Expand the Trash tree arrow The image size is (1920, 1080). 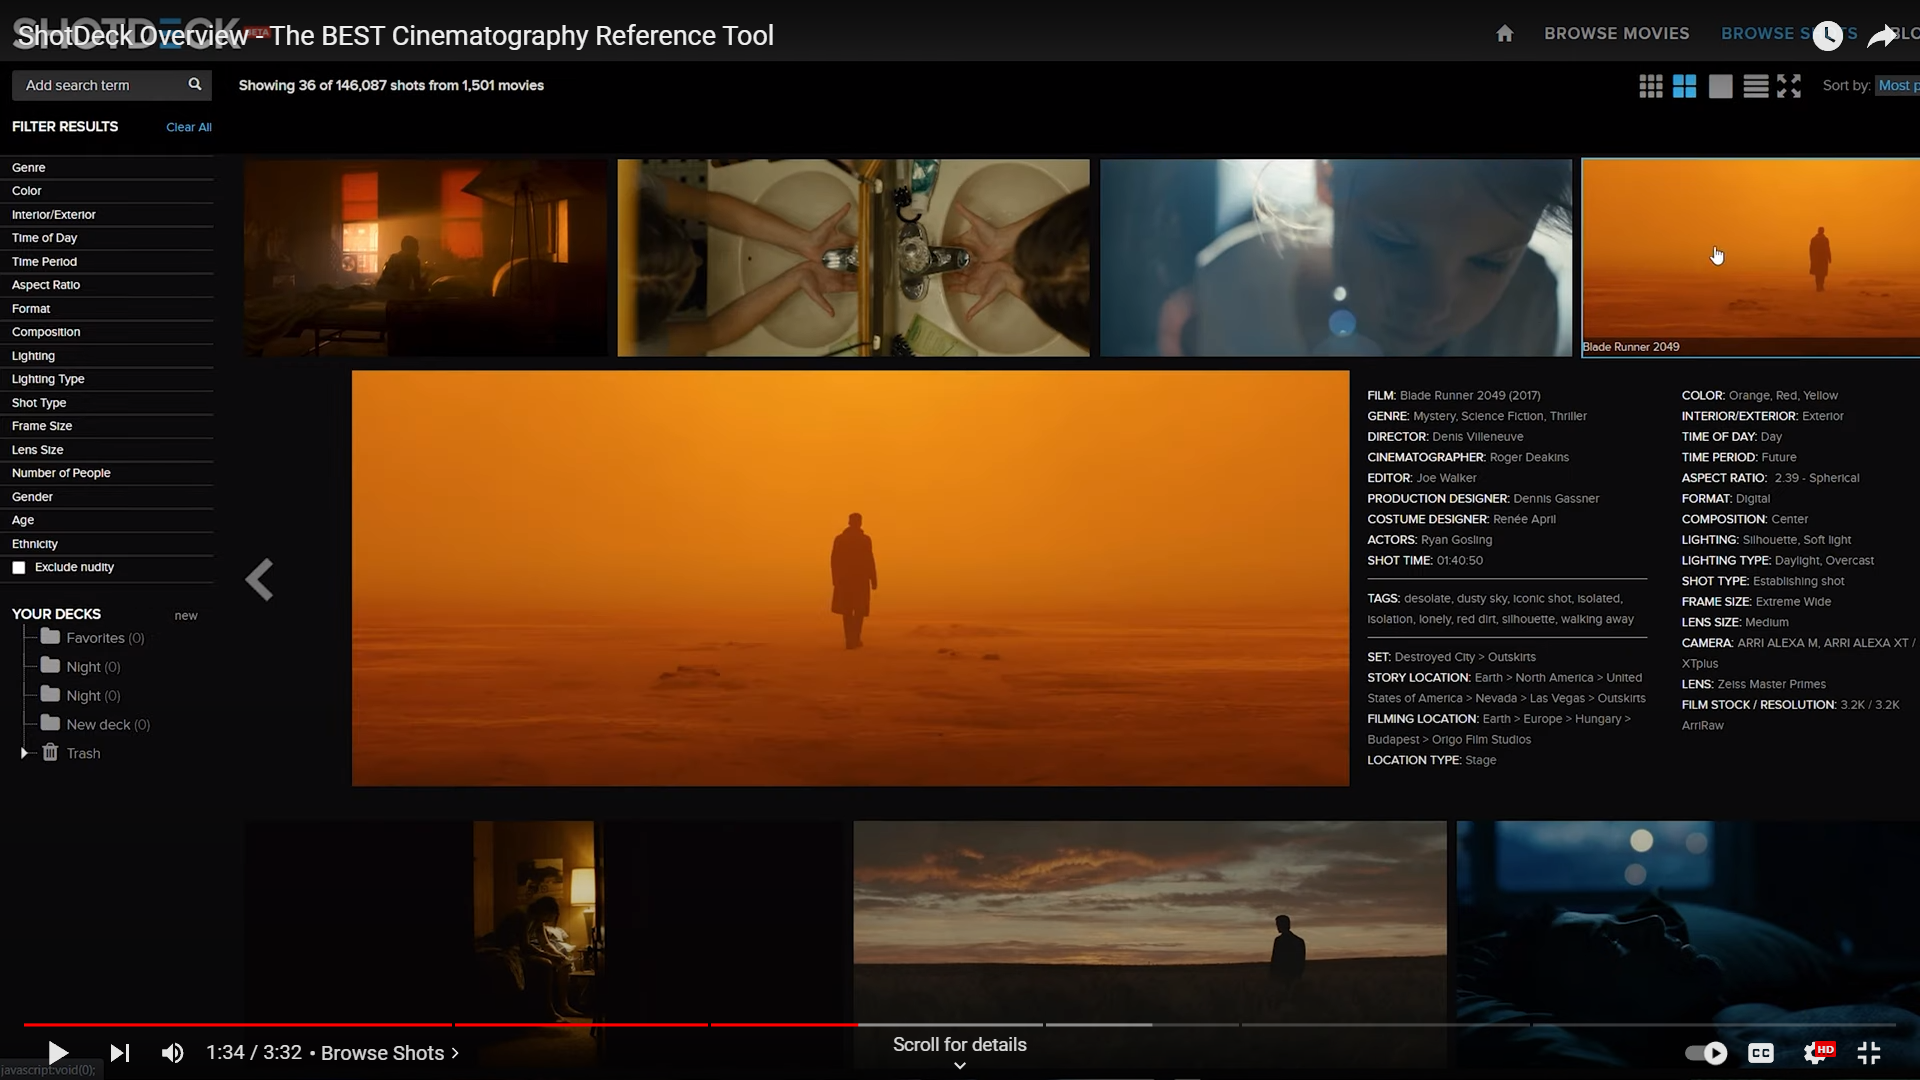click(24, 753)
